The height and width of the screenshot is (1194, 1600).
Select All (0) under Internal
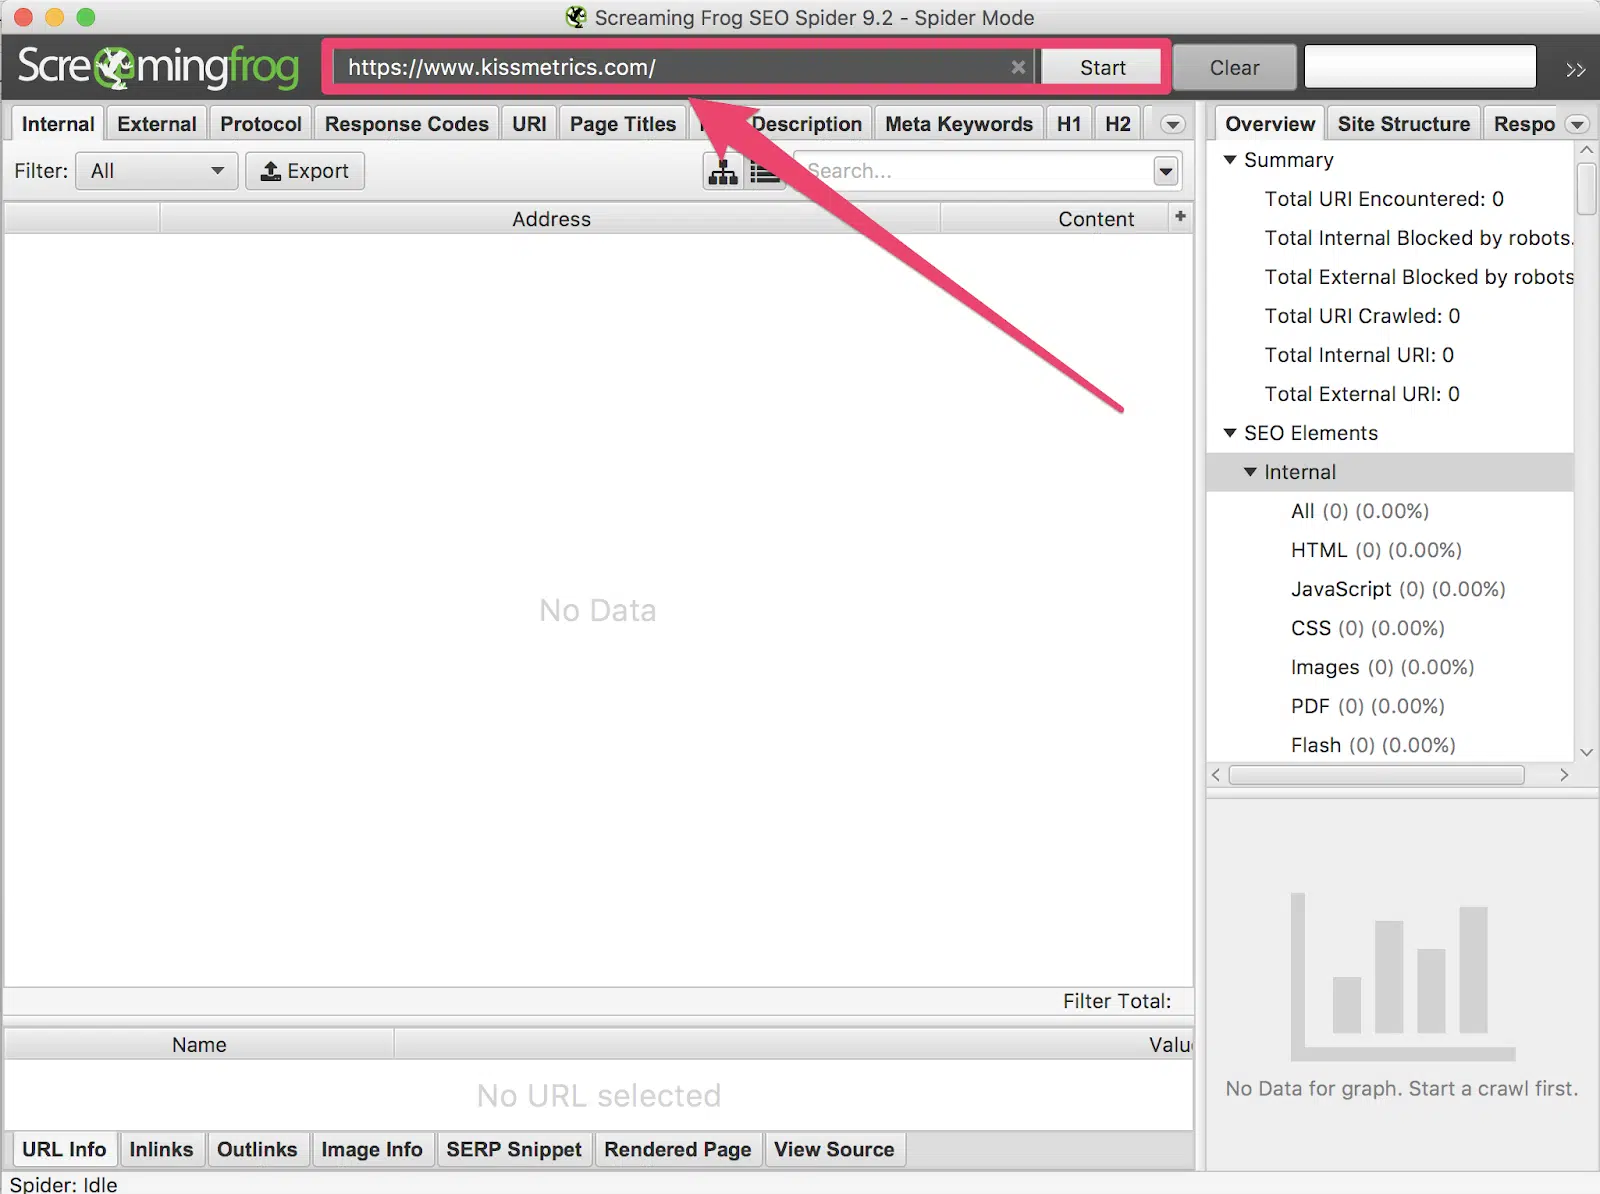point(1360,511)
